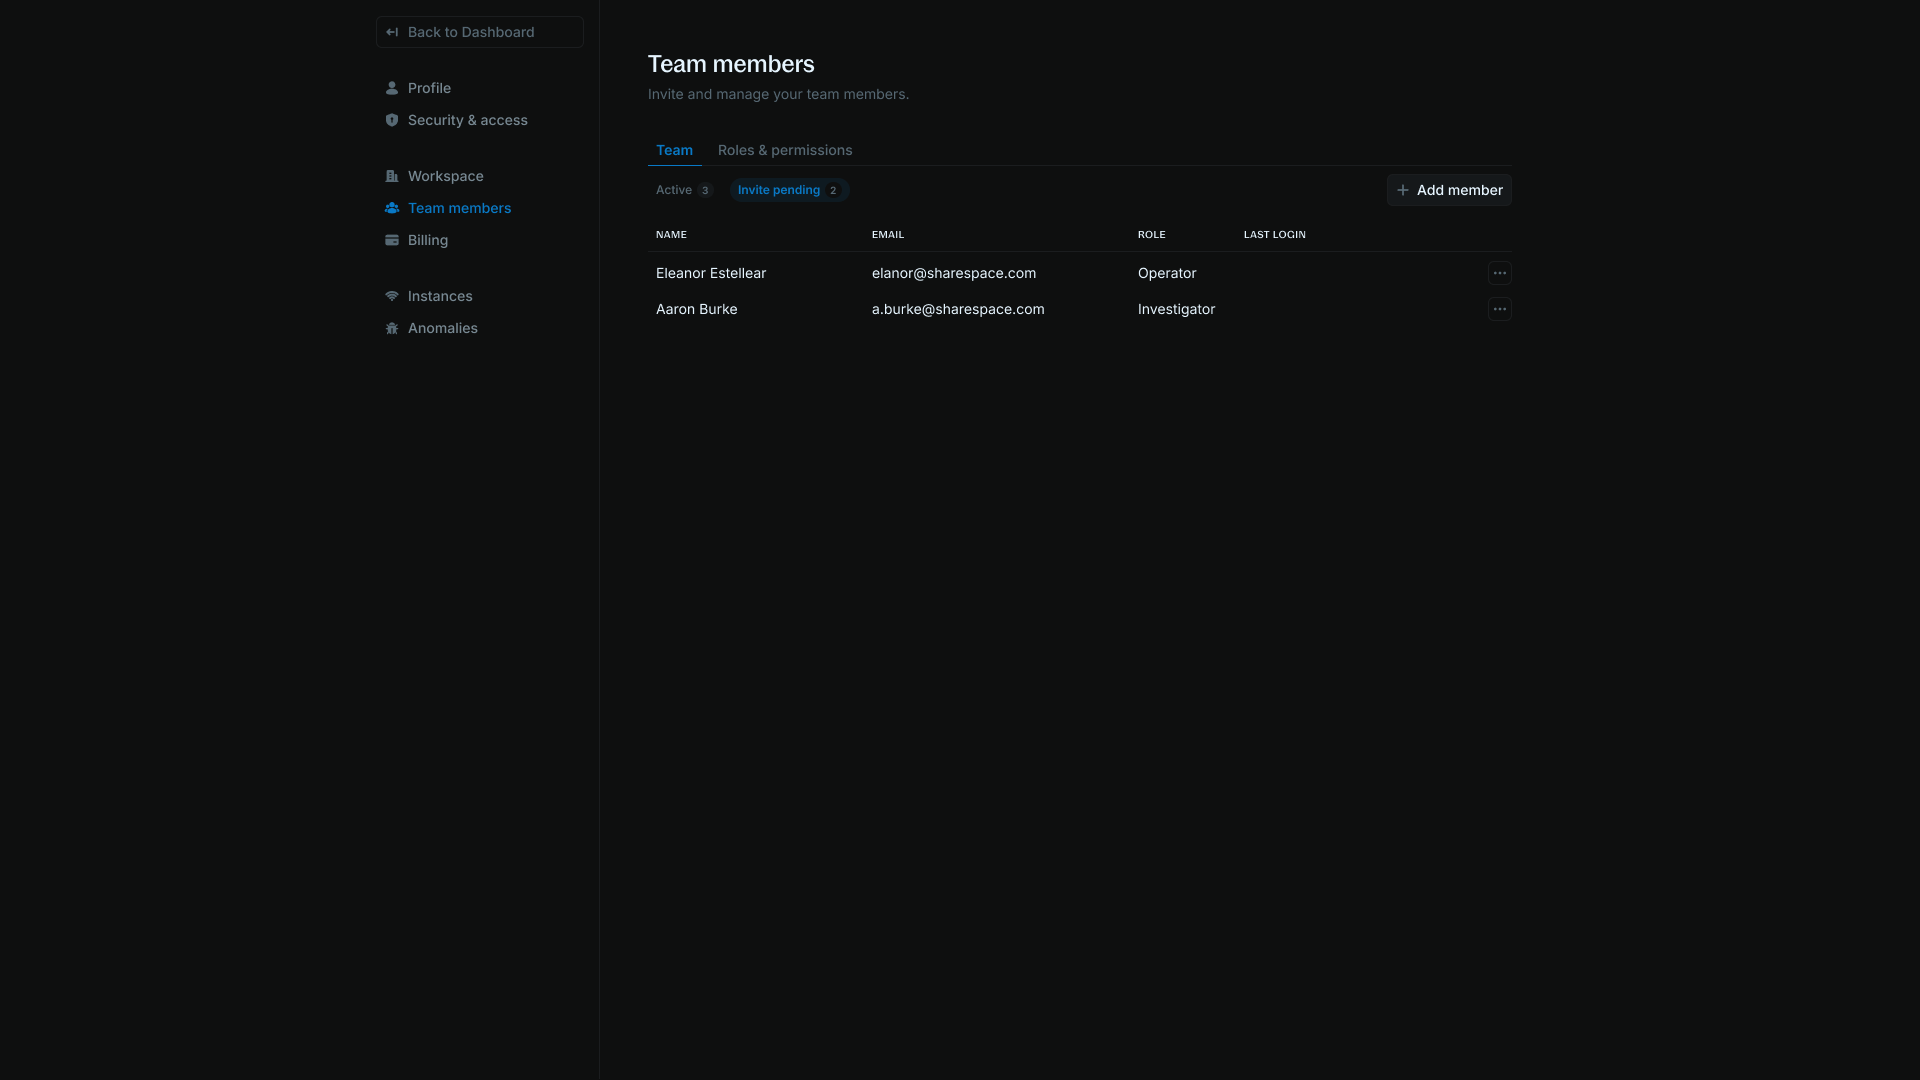Click the plus icon on Add member
The image size is (1920, 1080).
pos(1403,190)
